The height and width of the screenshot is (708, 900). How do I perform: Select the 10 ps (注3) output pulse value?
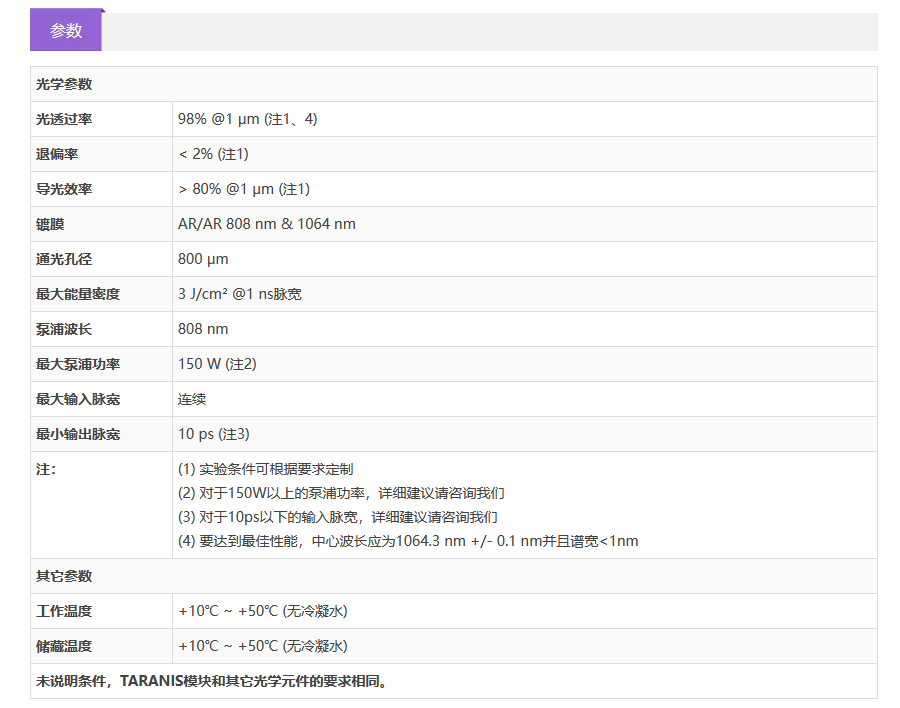[213, 434]
